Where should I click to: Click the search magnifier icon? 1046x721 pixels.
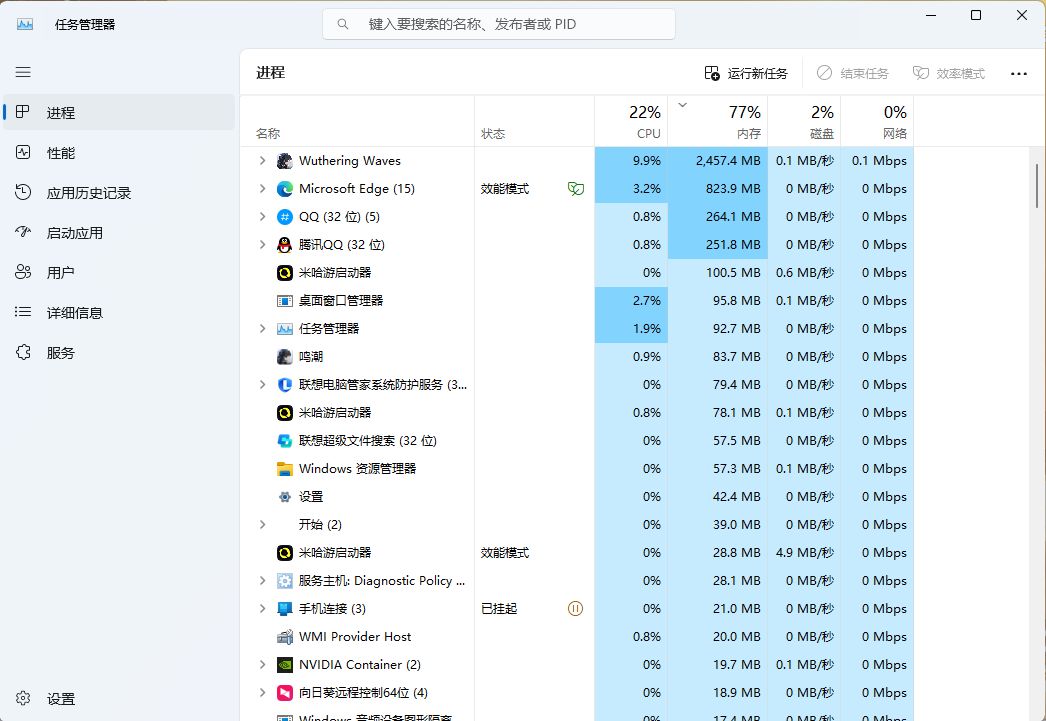point(343,24)
